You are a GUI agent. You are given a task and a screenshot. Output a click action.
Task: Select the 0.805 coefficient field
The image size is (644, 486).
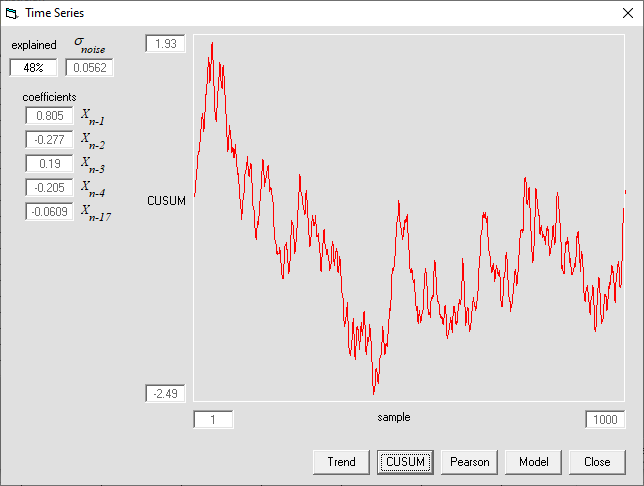coord(50,116)
